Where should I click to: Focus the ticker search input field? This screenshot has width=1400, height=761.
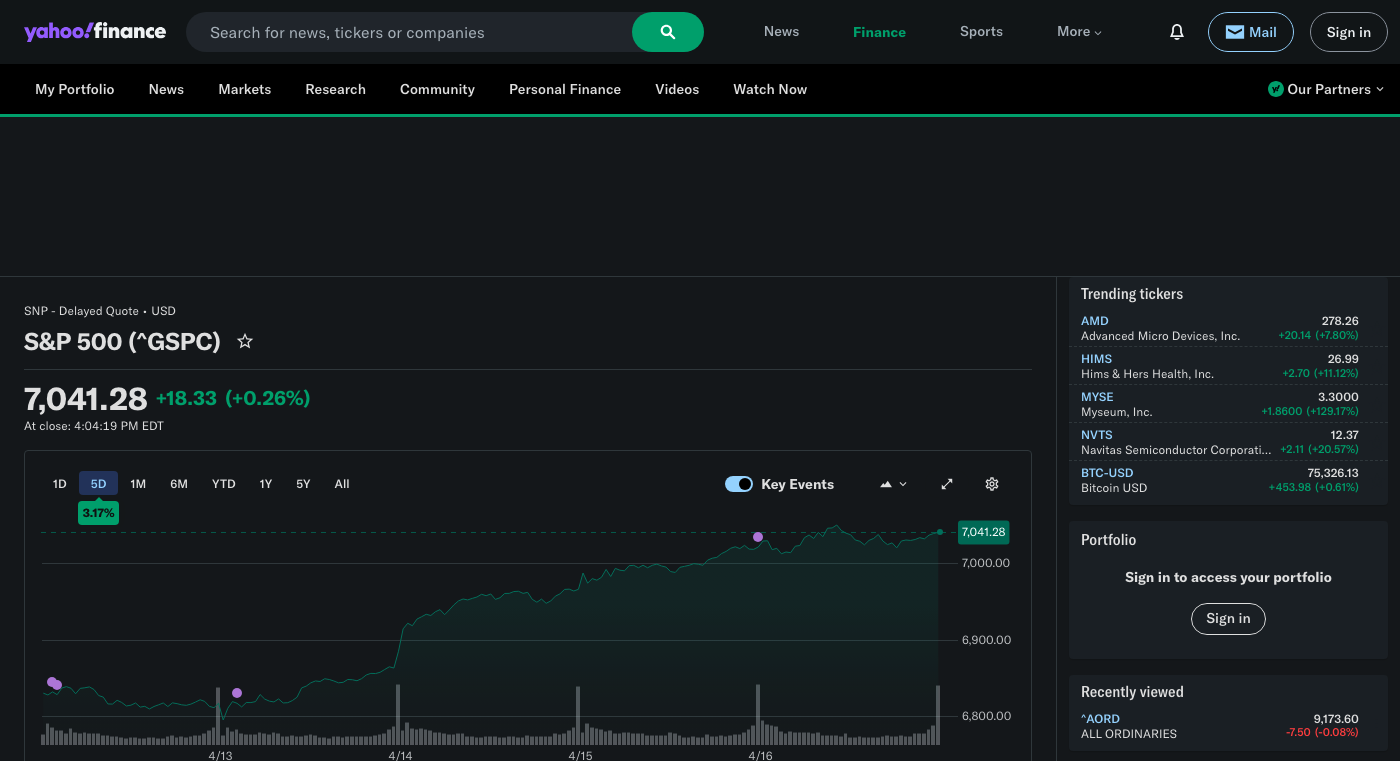(410, 32)
